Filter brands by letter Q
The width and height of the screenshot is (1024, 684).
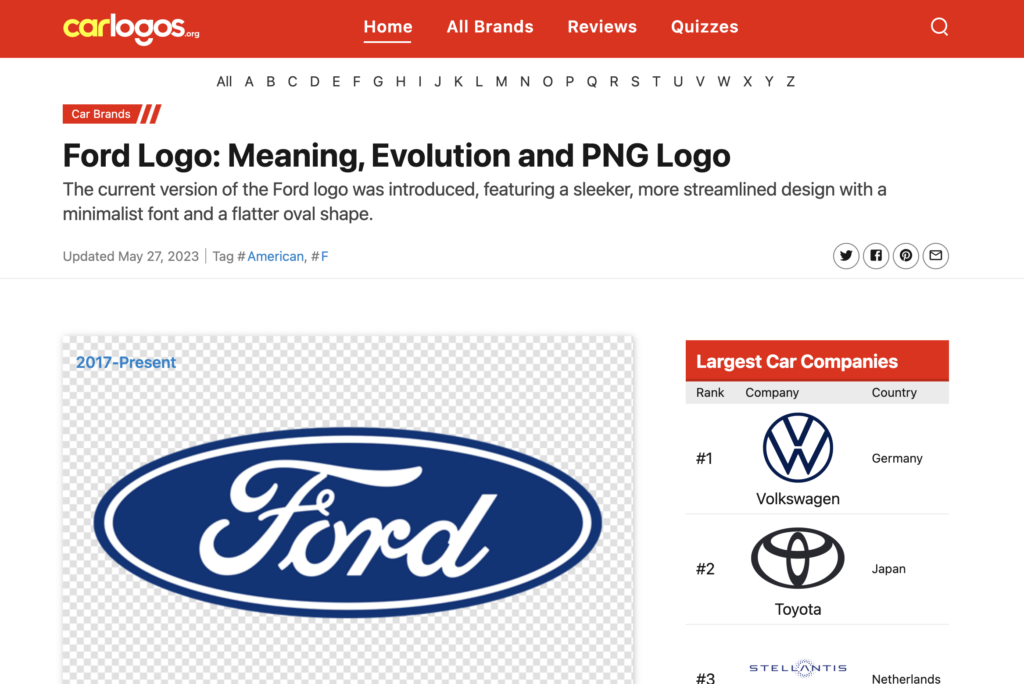(592, 82)
